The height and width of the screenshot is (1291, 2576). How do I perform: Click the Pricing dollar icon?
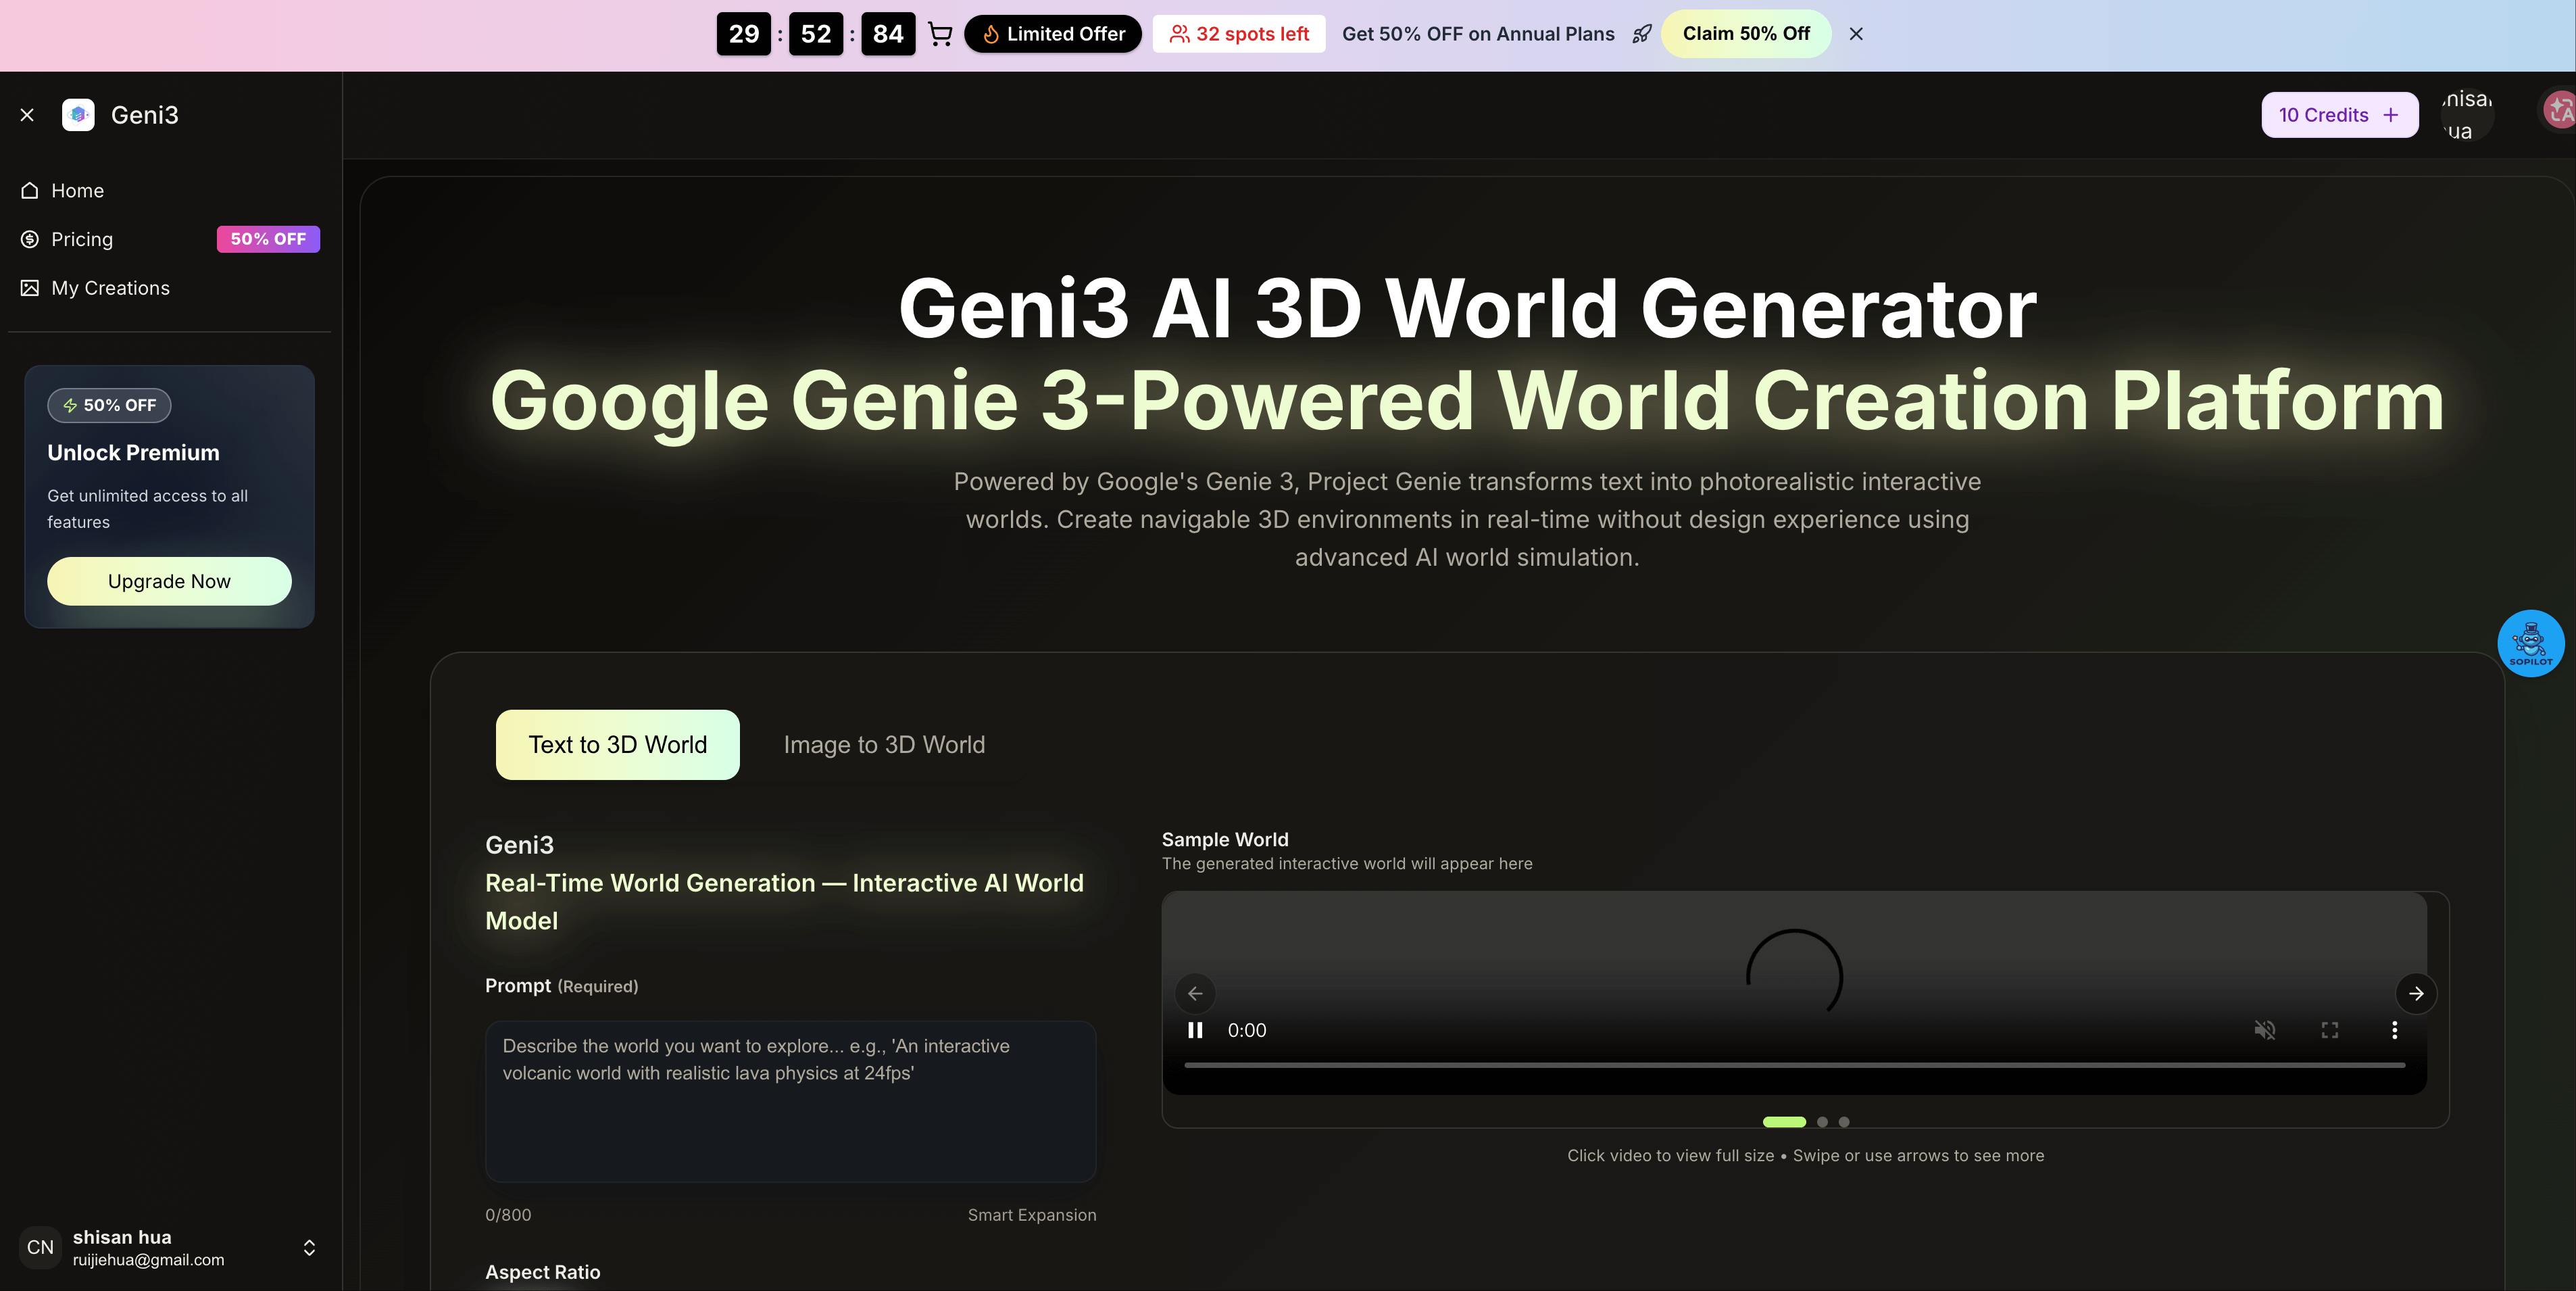[29, 239]
